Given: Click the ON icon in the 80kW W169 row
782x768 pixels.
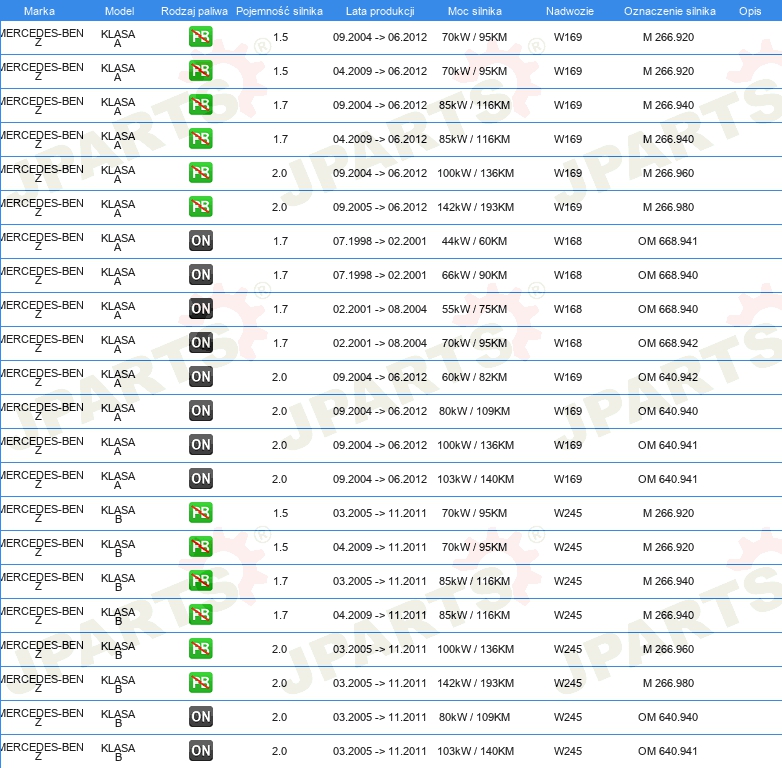Looking at the screenshot, I should click(x=200, y=411).
